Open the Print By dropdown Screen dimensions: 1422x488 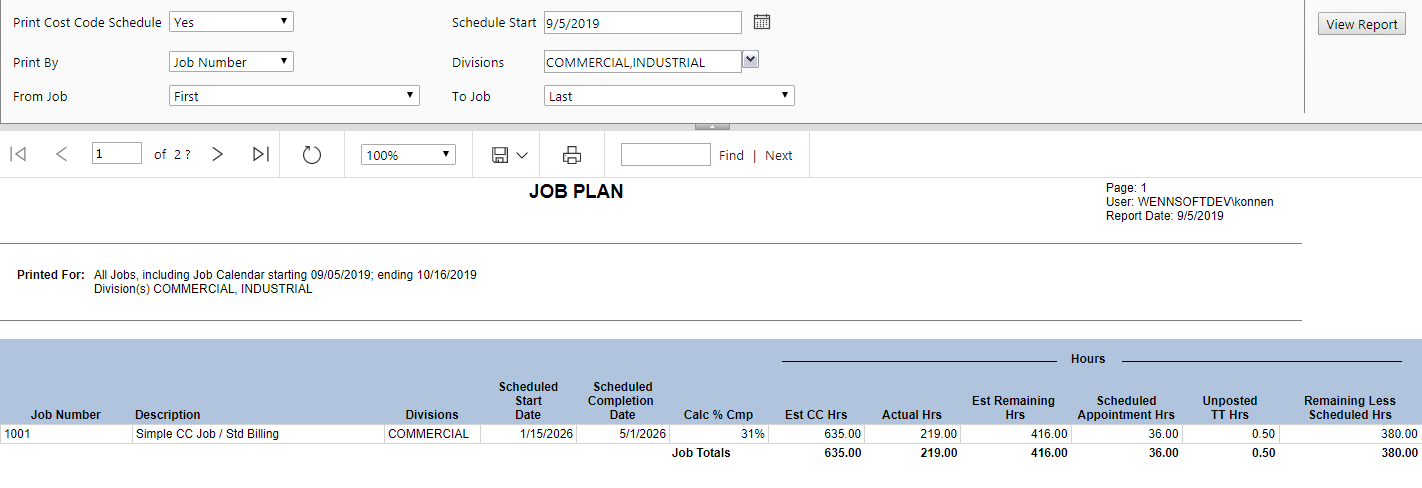[231, 62]
